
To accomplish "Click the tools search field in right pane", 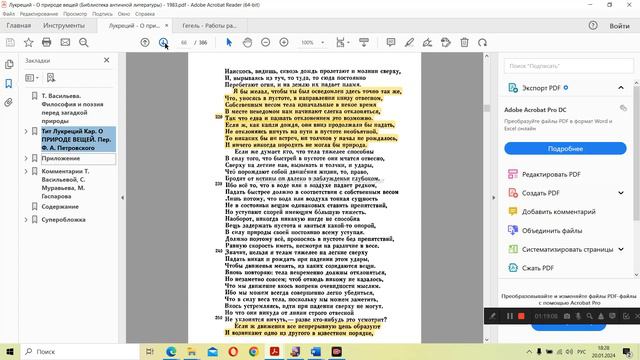I will point(569,66).
